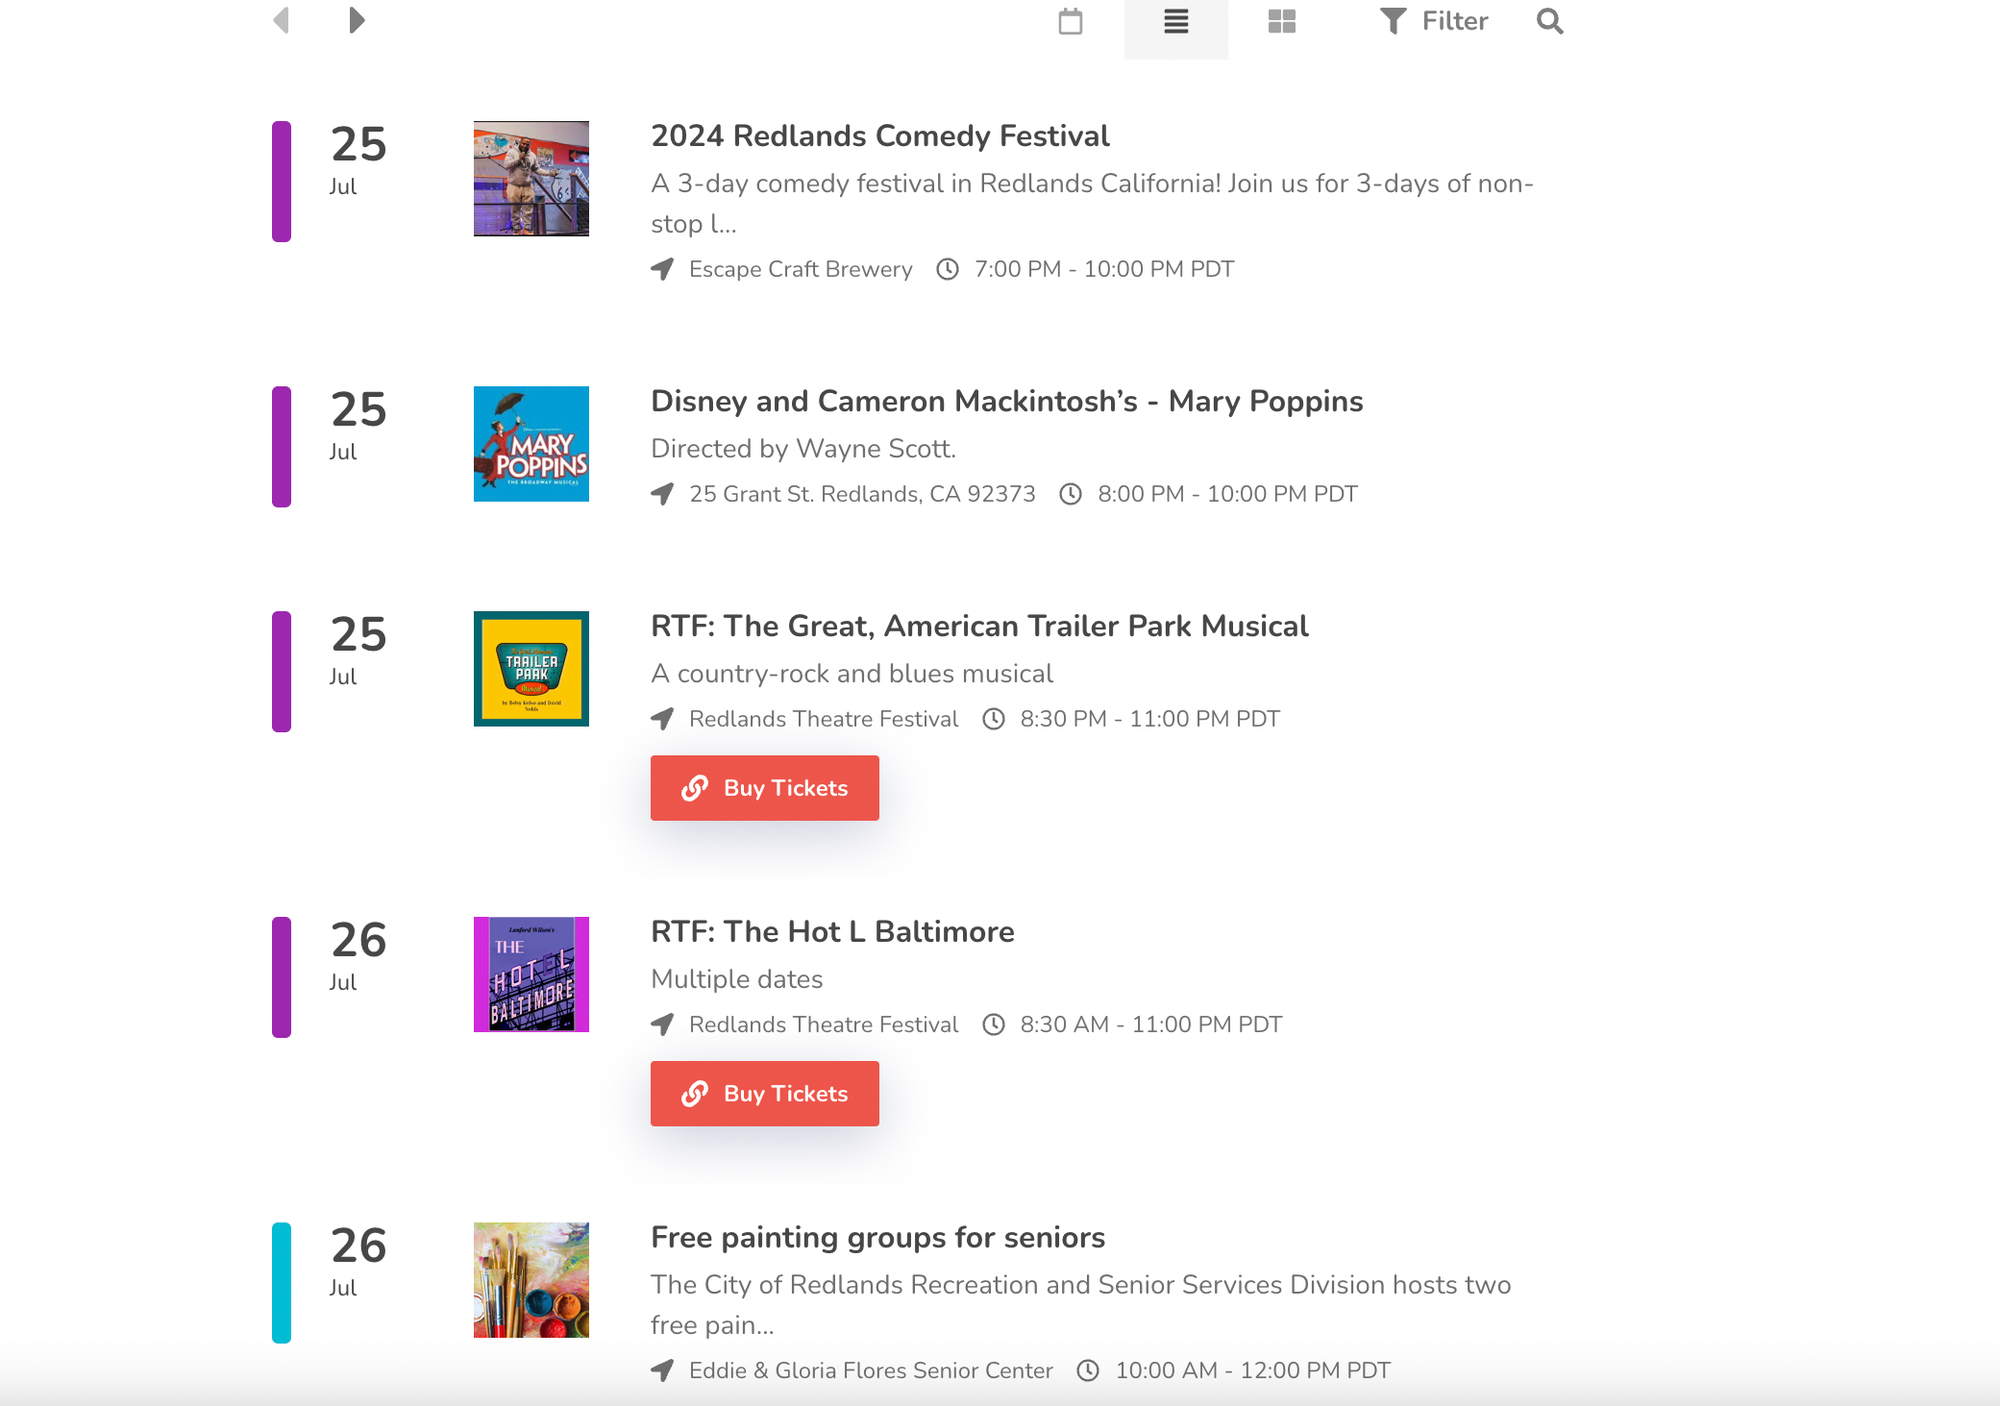Open the Filter options

pyautogui.click(x=1434, y=21)
